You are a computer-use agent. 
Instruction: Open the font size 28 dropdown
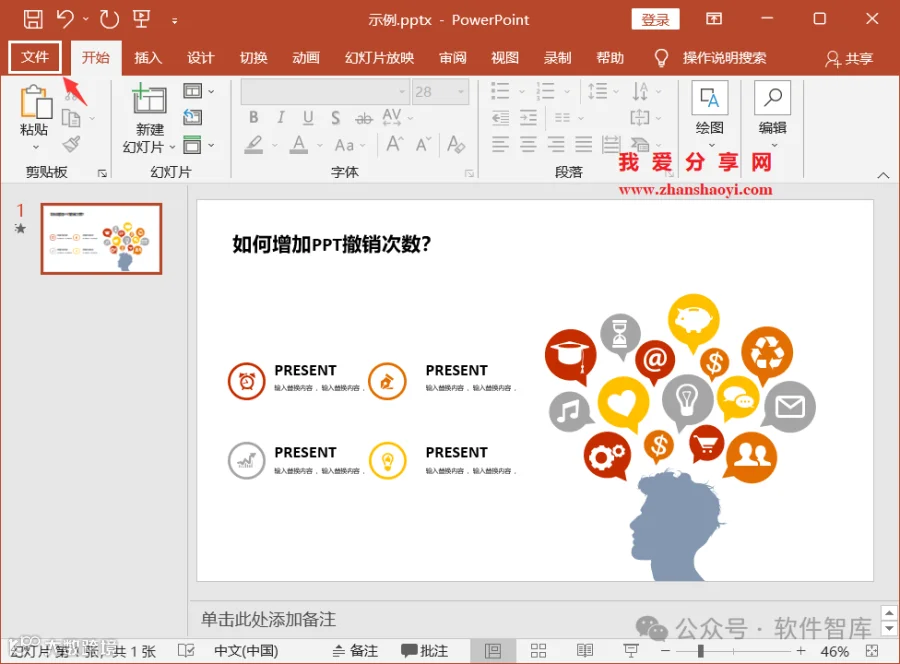point(460,92)
